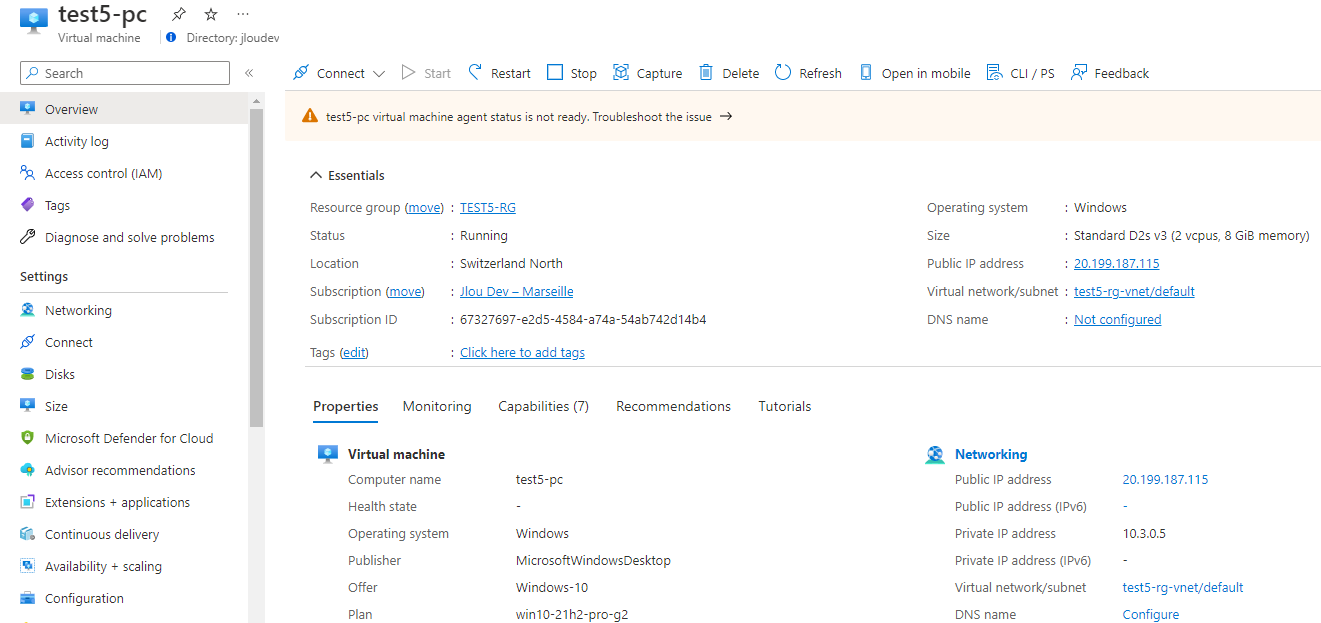Switch to the Properties tab

tap(346, 406)
